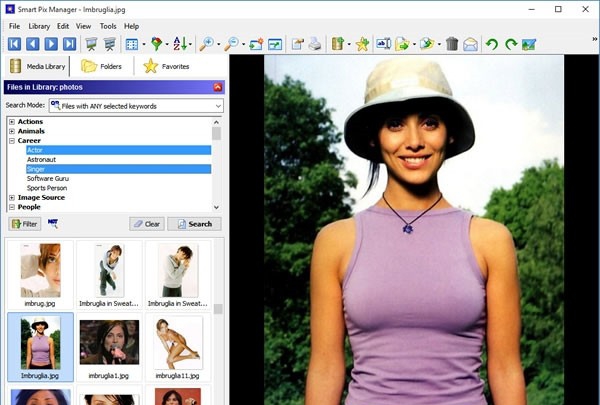
Task: Select the Software Guru keyword
Action: (48, 178)
